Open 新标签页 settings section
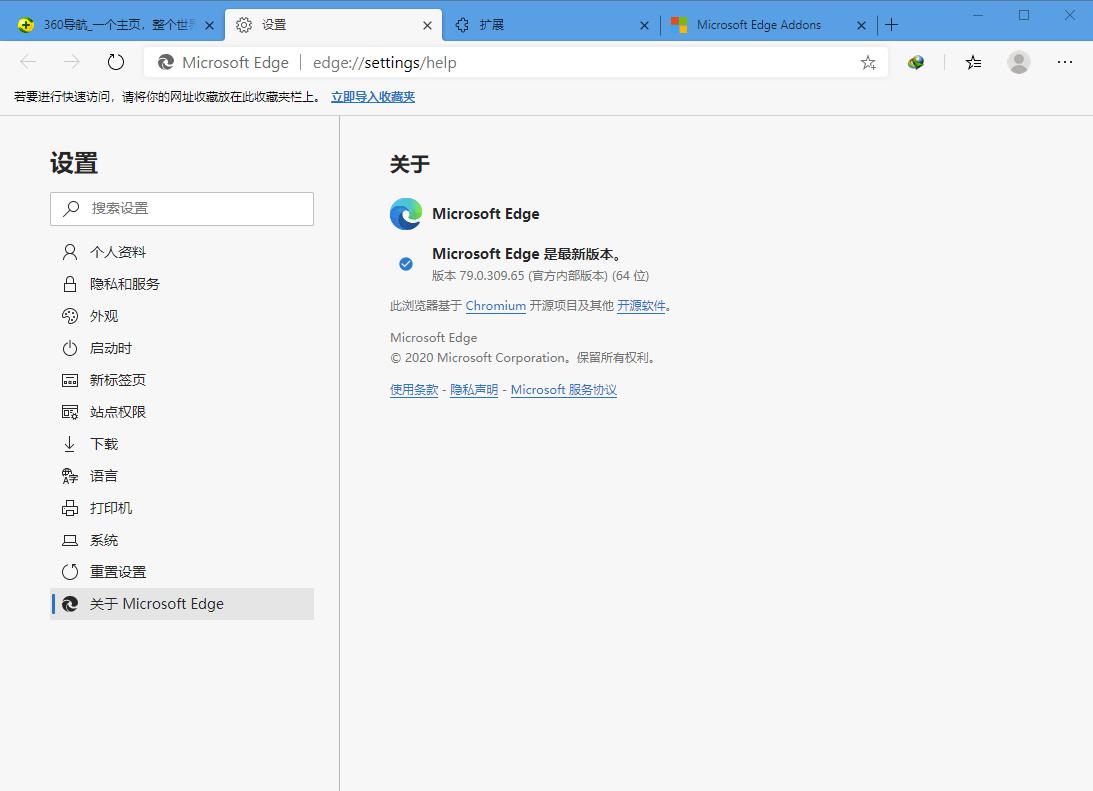 (x=182, y=381)
